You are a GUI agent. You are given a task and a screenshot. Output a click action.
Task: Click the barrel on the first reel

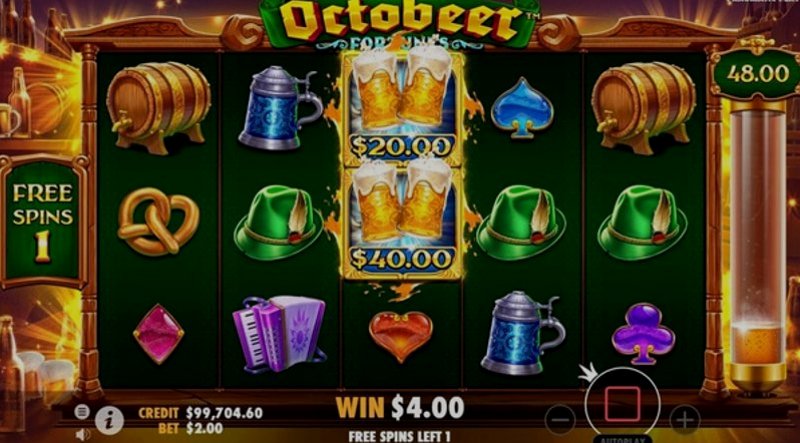pos(158,107)
